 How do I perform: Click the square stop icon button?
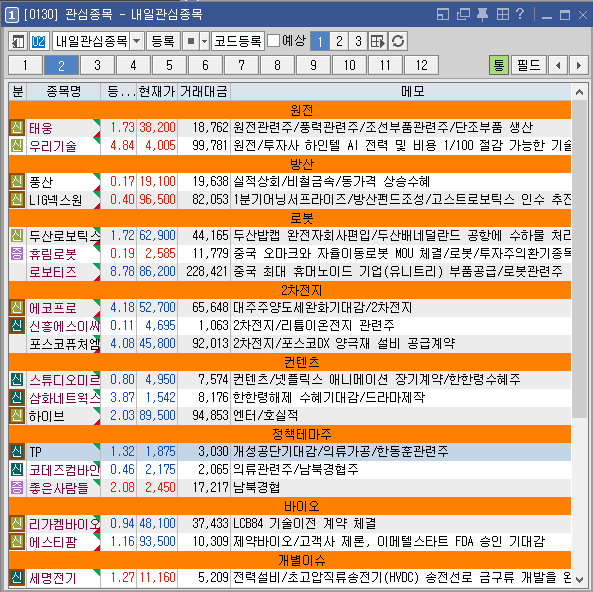pos(191,41)
